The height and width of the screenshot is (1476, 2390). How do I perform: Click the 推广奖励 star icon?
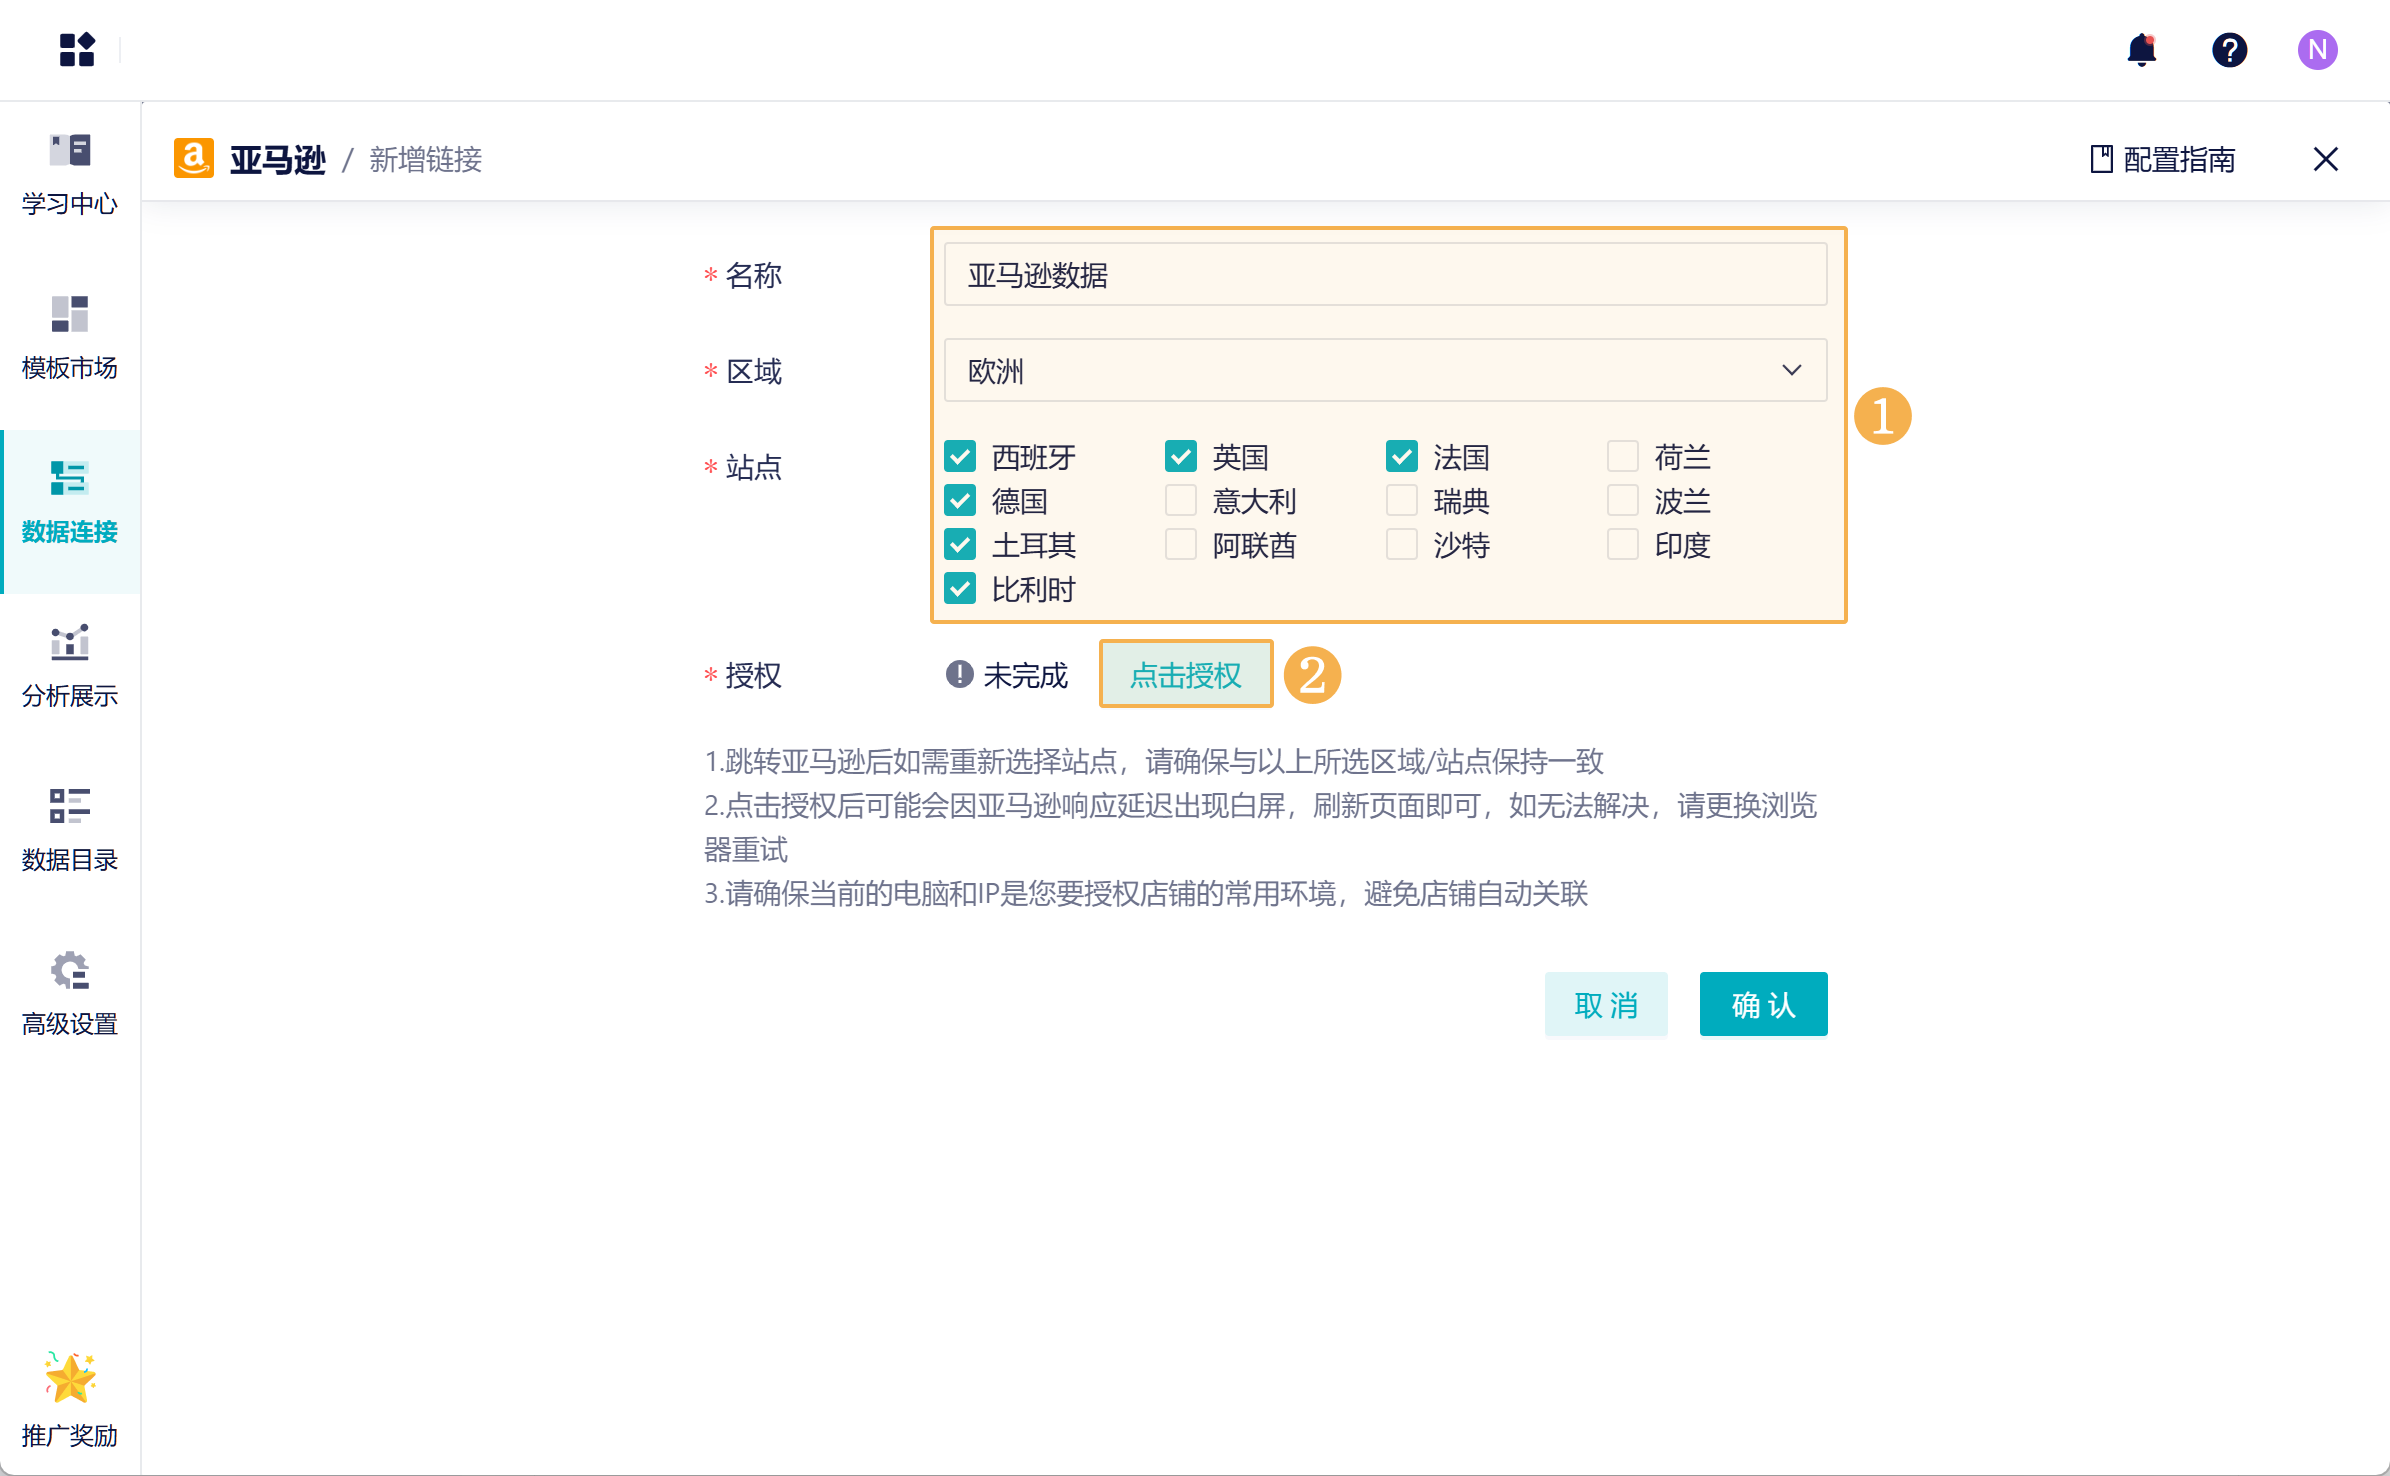pos(70,1378)
